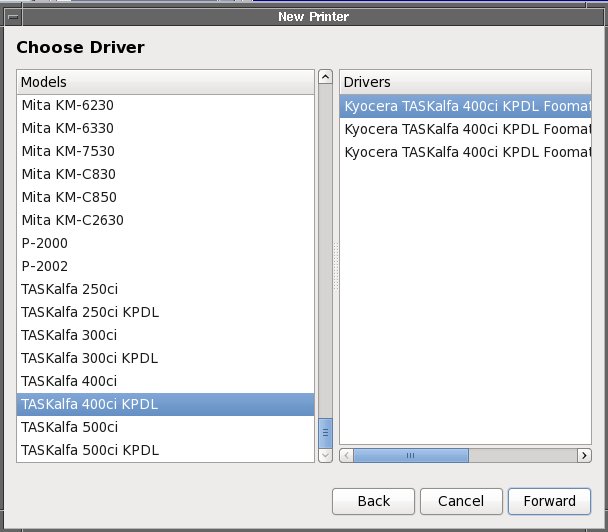Select the third driver in the Drivers list
Viewport: 608px width, 532px height.
point(465,152)
